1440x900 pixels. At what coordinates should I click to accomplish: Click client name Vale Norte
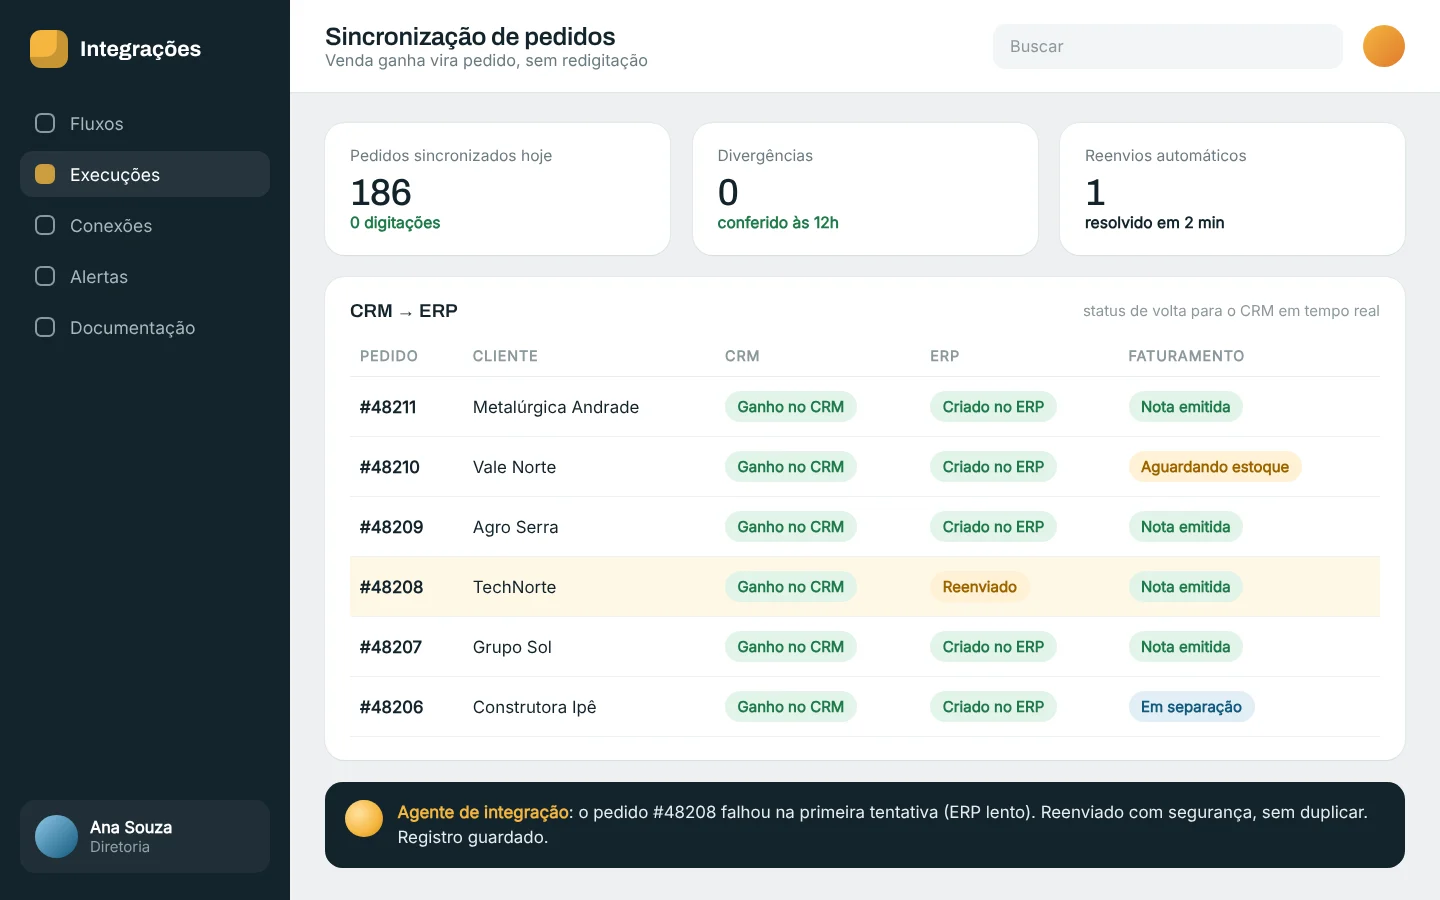pos(514,467)
